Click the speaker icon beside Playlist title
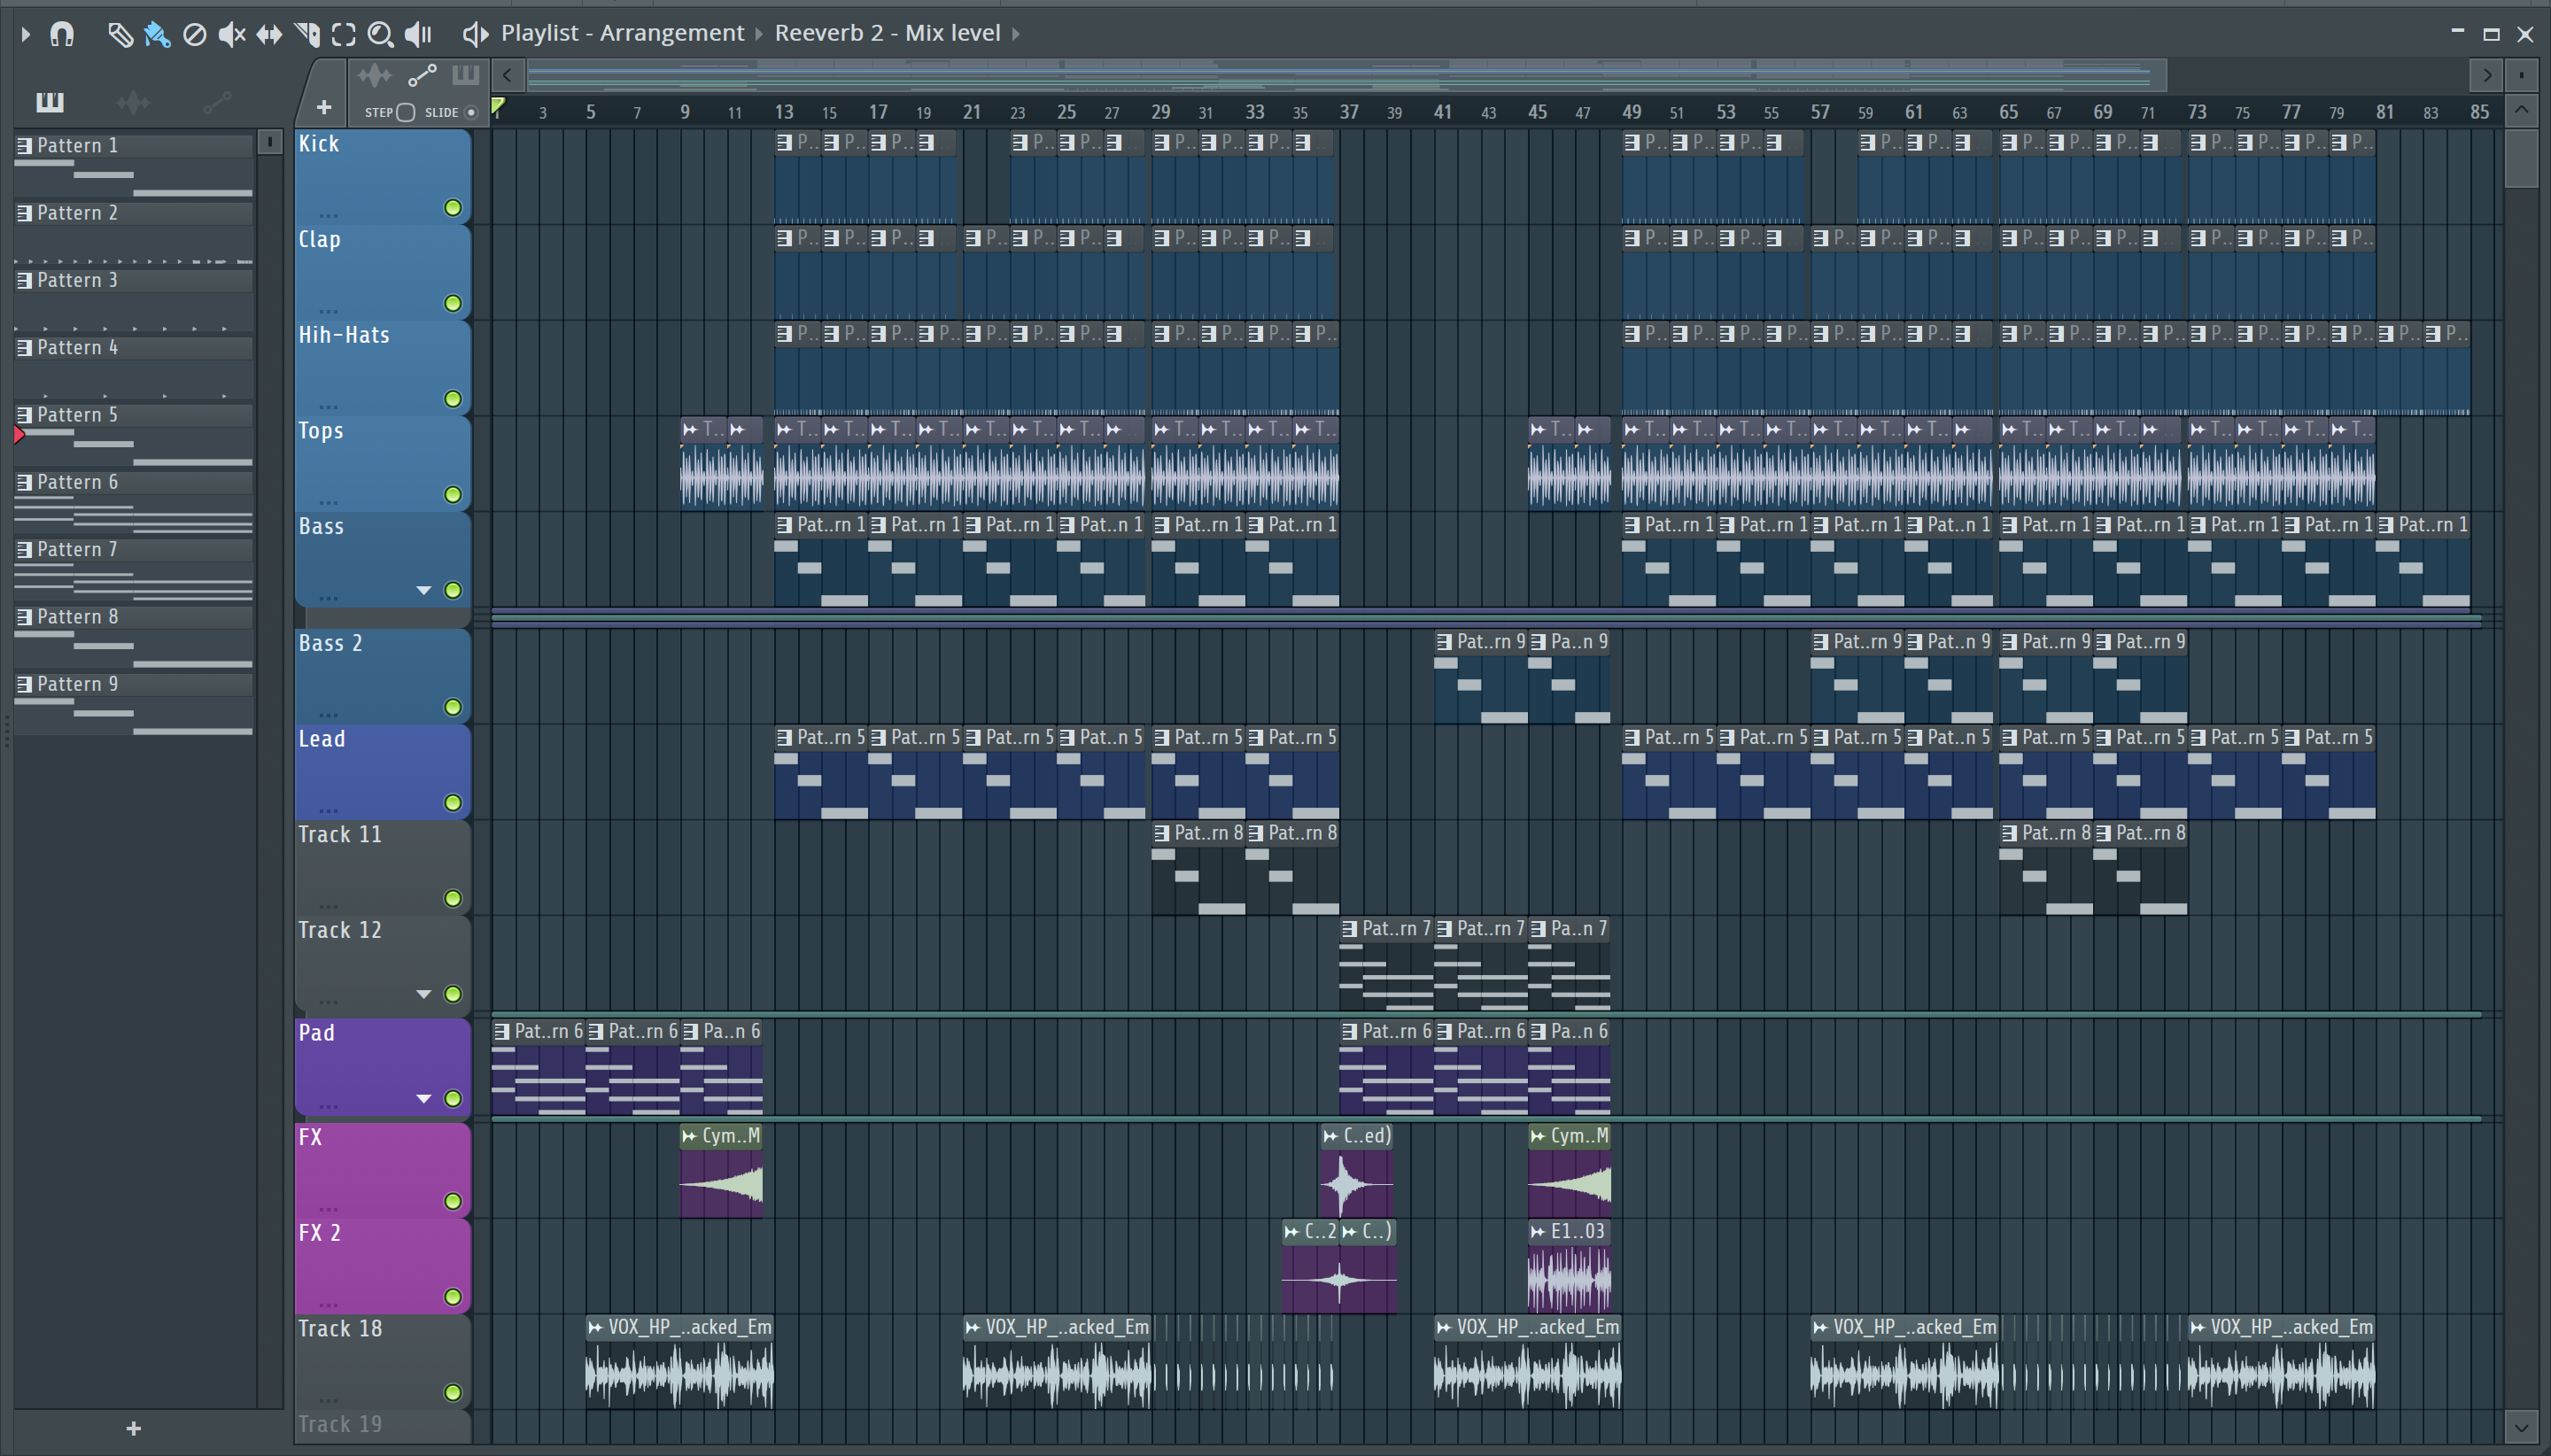 click(475, 34)
